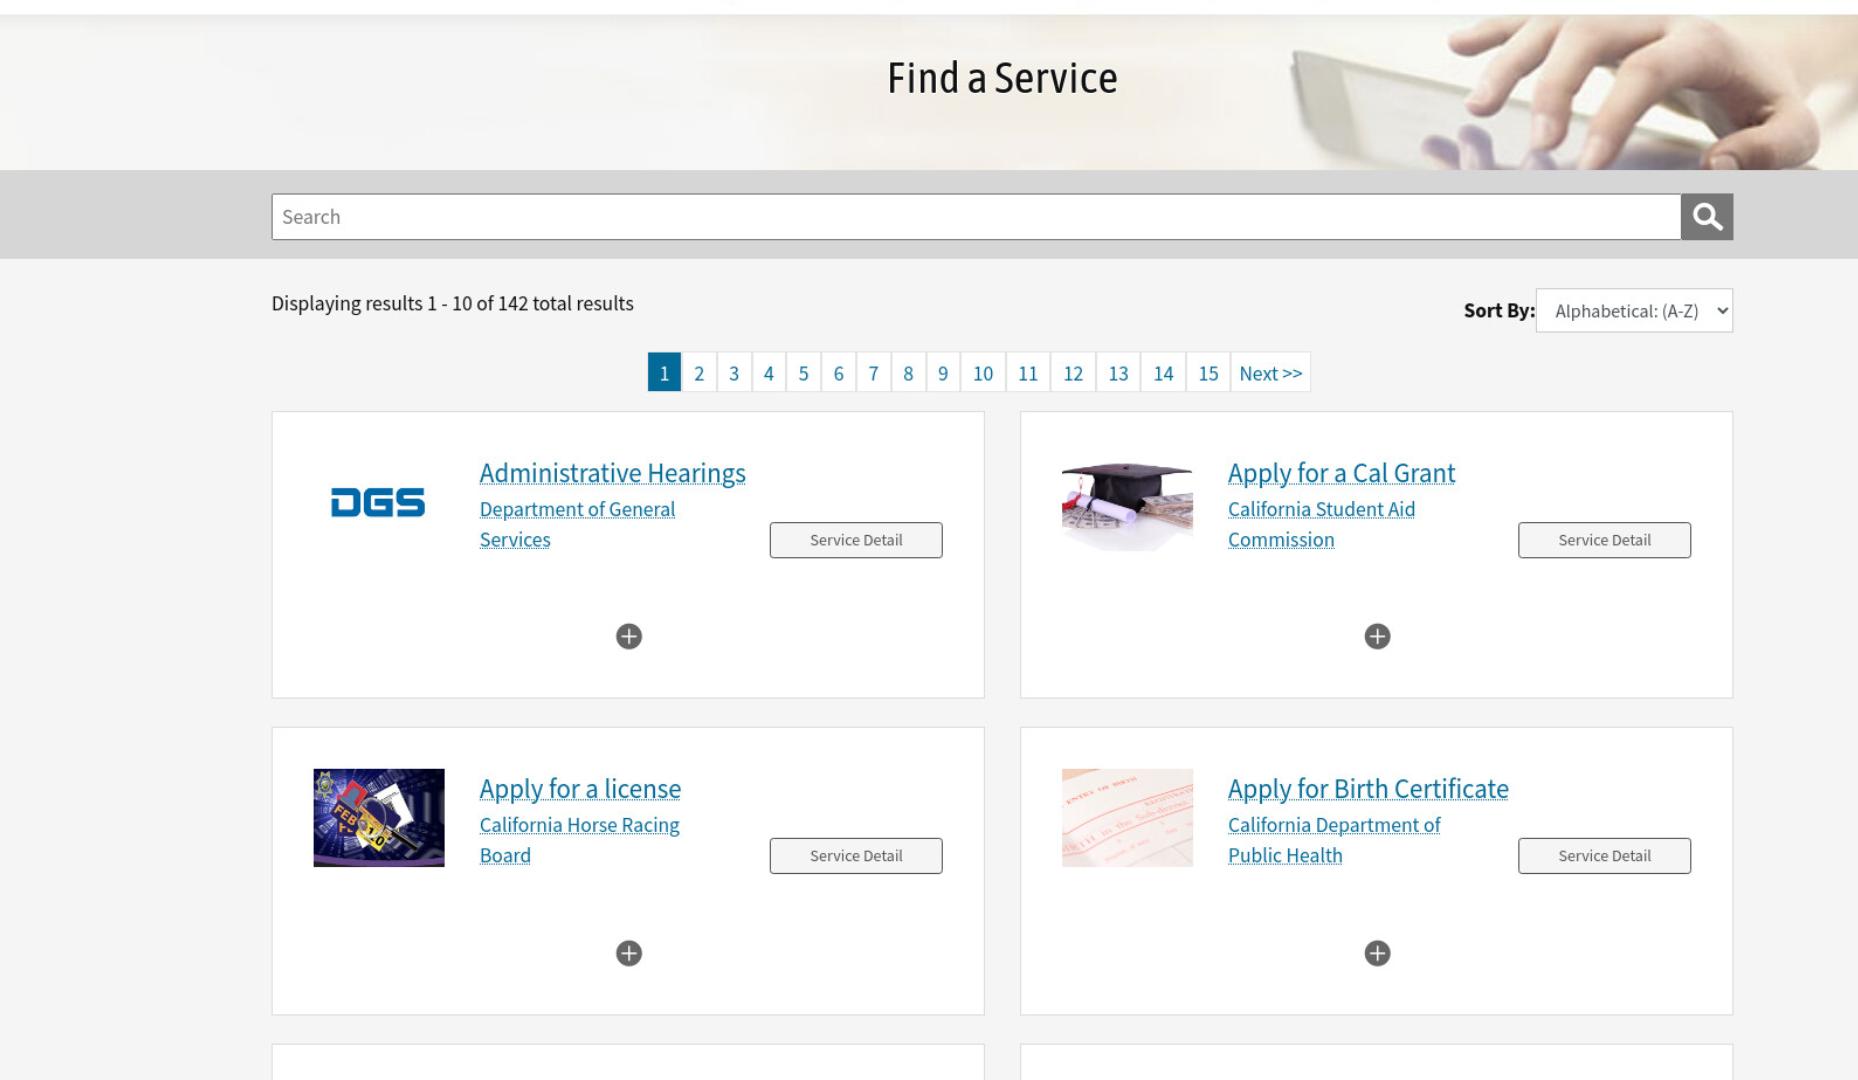Open California Department of Public Health link
This screenshot has height=1080, width=1858.
pyautogui.click(x=1334, y=840)
